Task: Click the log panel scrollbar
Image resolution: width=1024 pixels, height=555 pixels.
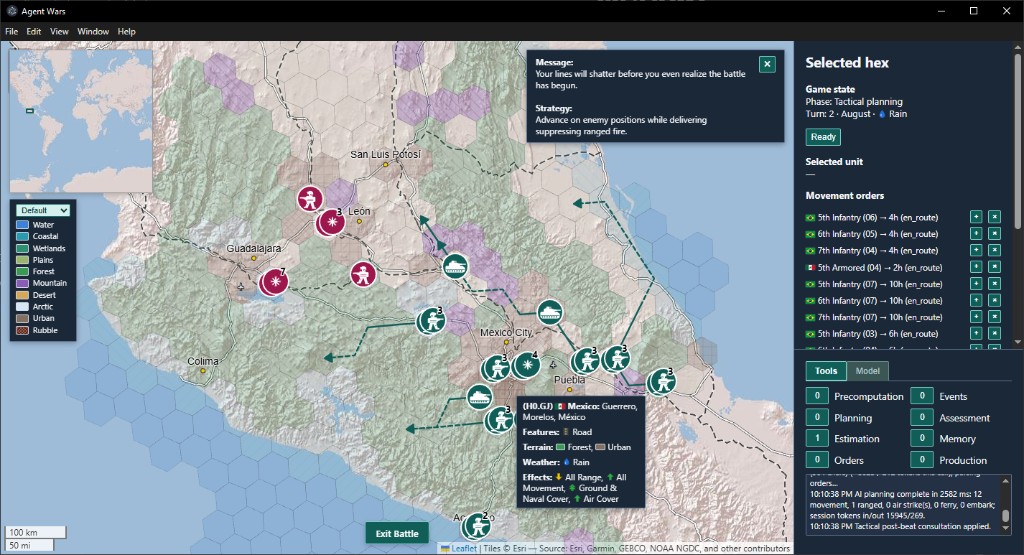Action: click(1006, 505)
